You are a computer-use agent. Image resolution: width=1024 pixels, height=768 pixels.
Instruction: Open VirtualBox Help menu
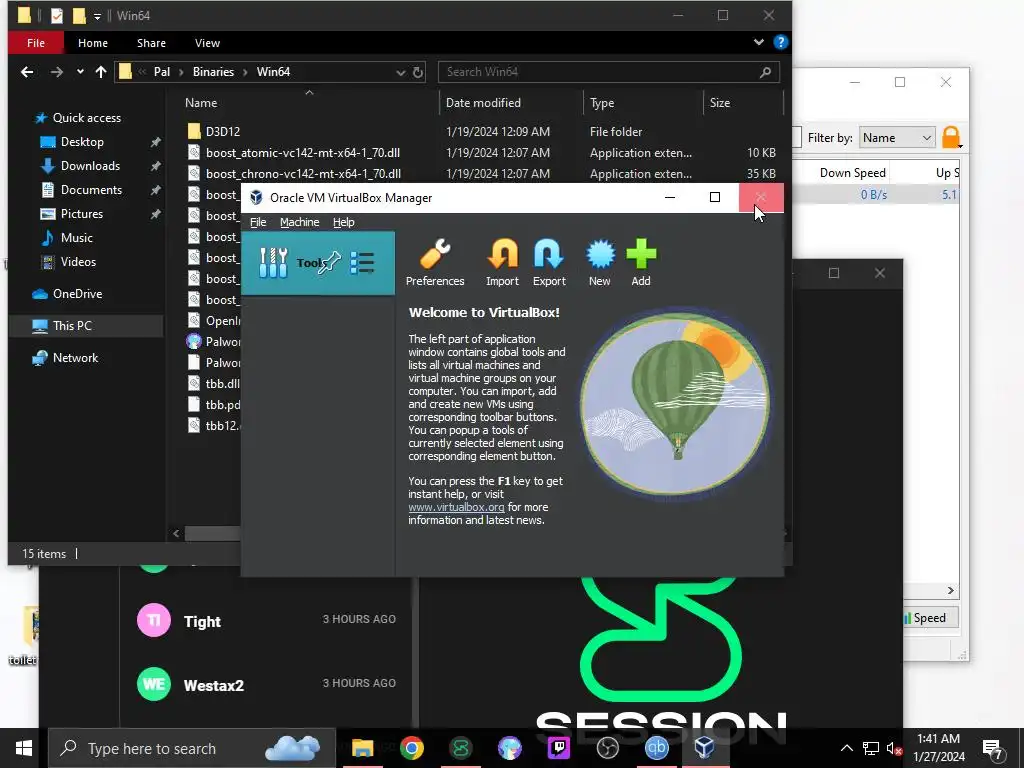point(344,222)
